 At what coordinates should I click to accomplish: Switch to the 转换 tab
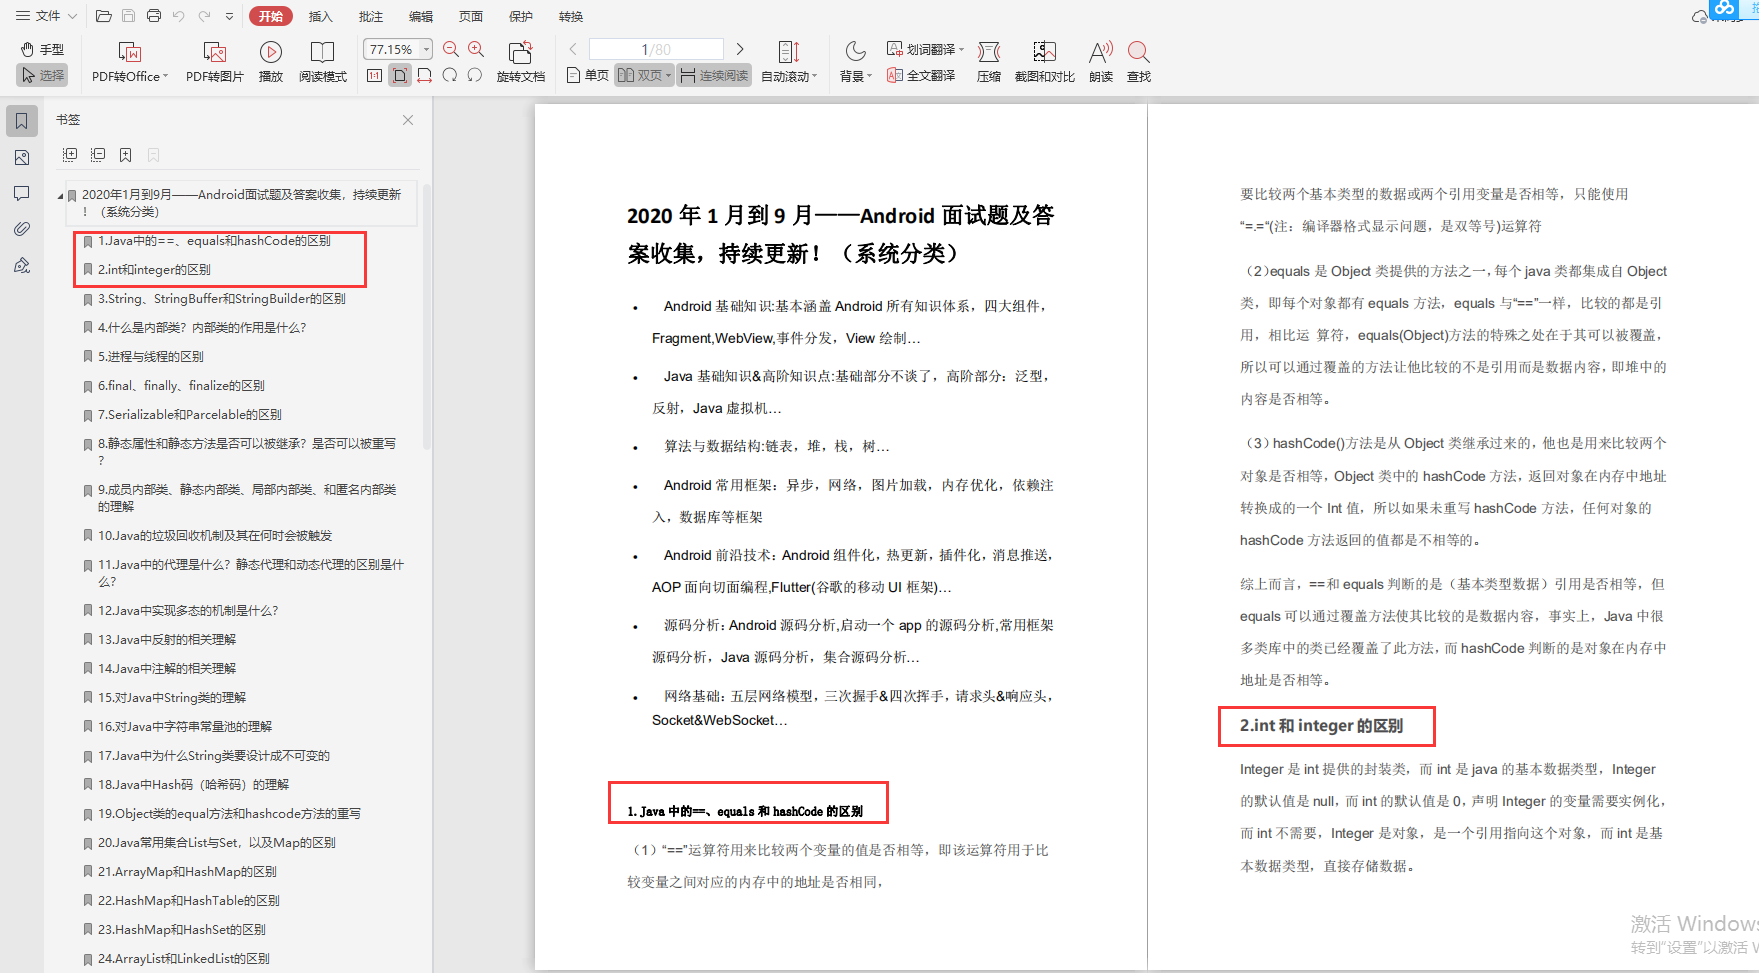pyautogui.click(x=570, y=16)
